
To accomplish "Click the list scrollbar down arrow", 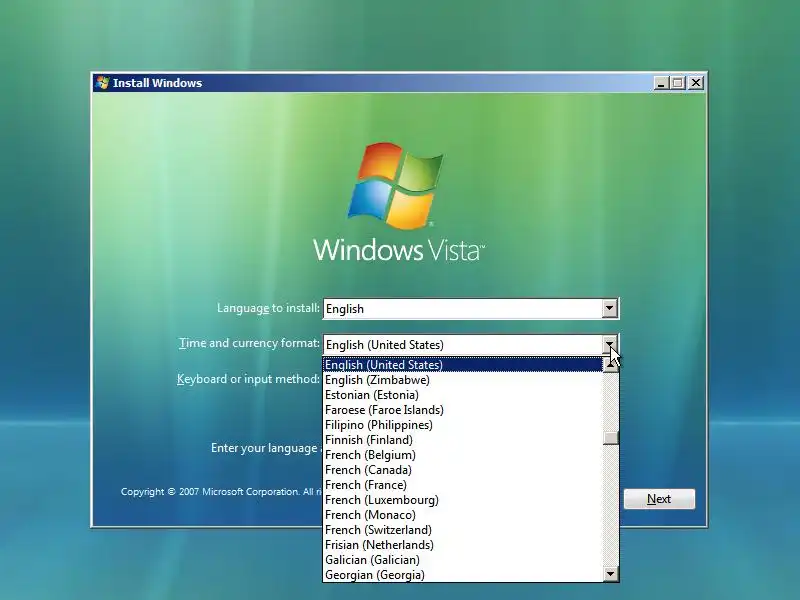I will [x=610, y=574].
